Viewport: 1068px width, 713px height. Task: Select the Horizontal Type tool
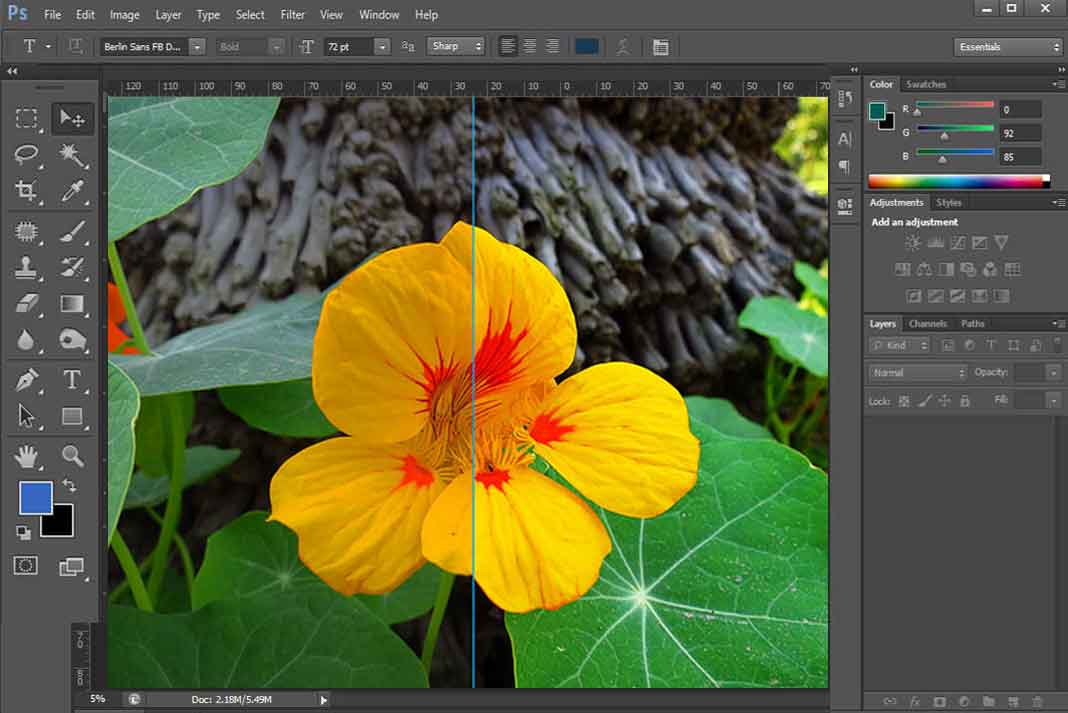point(72,380)
